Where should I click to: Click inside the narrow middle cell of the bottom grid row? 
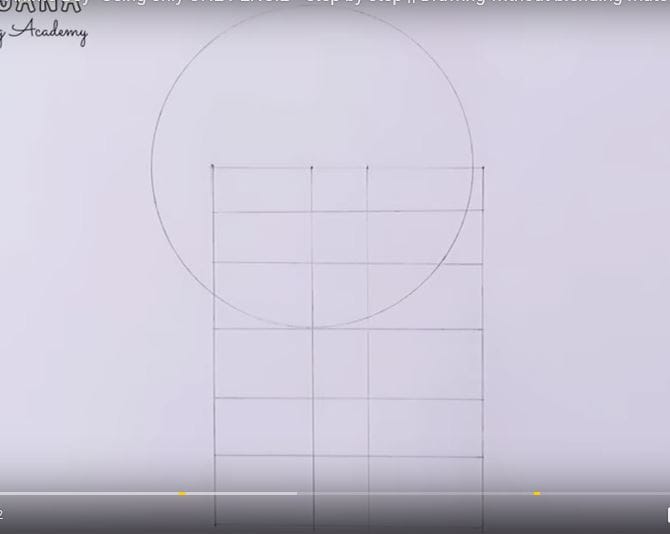click(341, 493)
